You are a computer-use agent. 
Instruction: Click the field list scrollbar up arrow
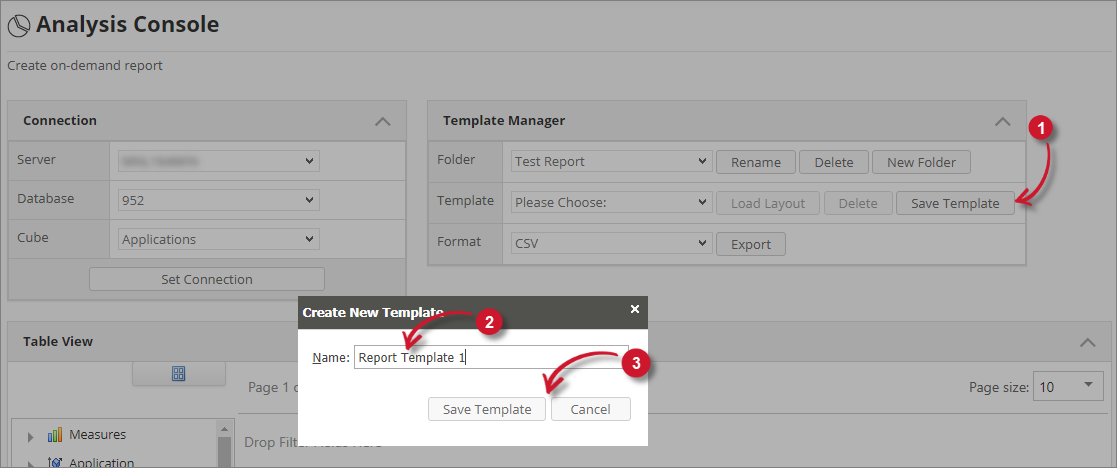pyautogui.click(x=225, y=428)
